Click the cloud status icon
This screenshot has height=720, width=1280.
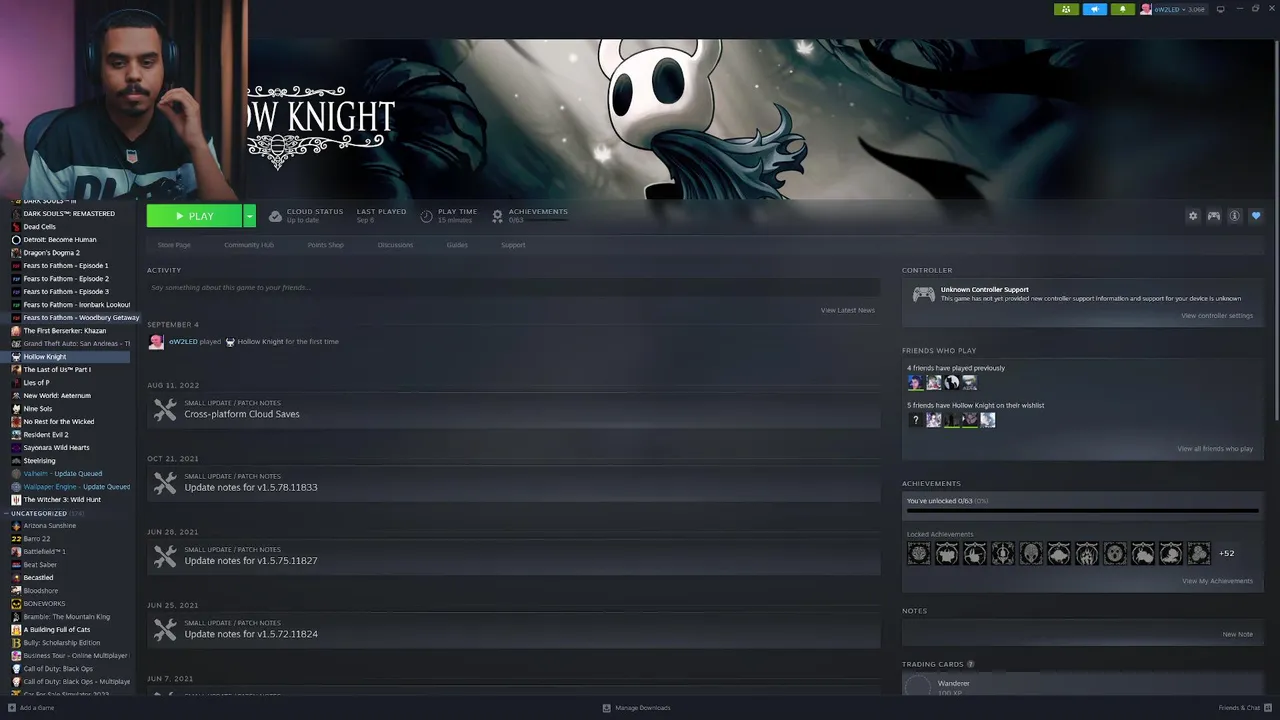pos(275,216)
